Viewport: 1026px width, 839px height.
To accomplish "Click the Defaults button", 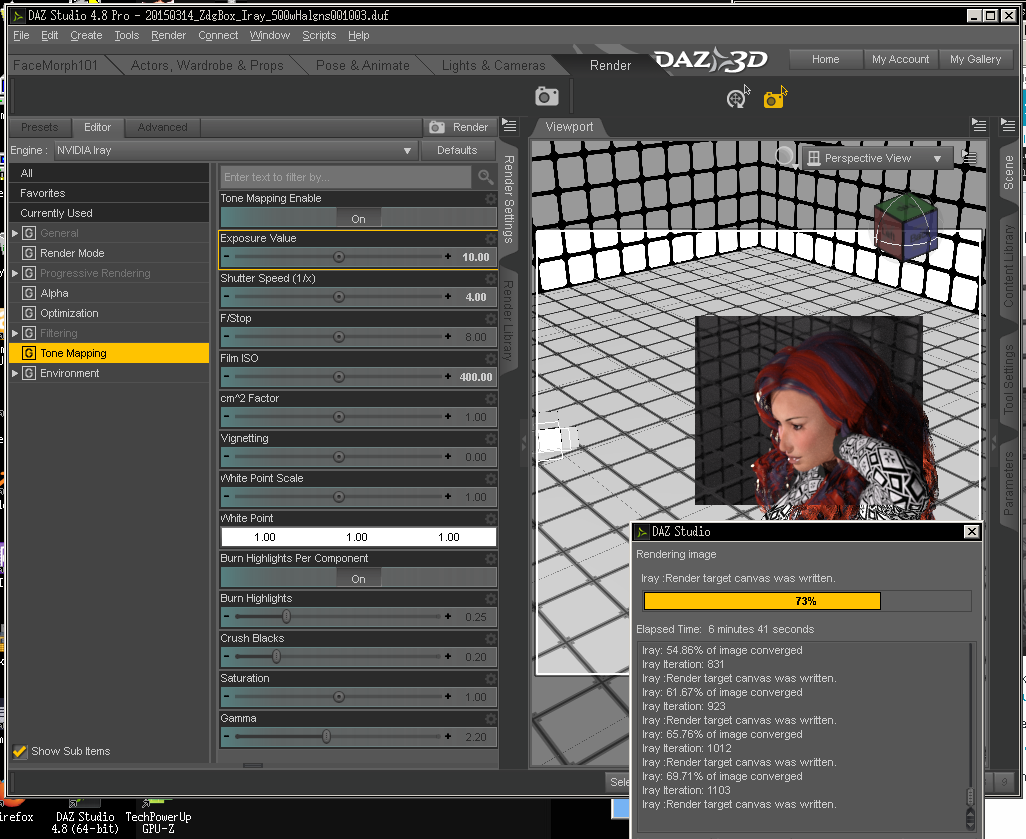I will pyautogui.click(x=457, y=151).
